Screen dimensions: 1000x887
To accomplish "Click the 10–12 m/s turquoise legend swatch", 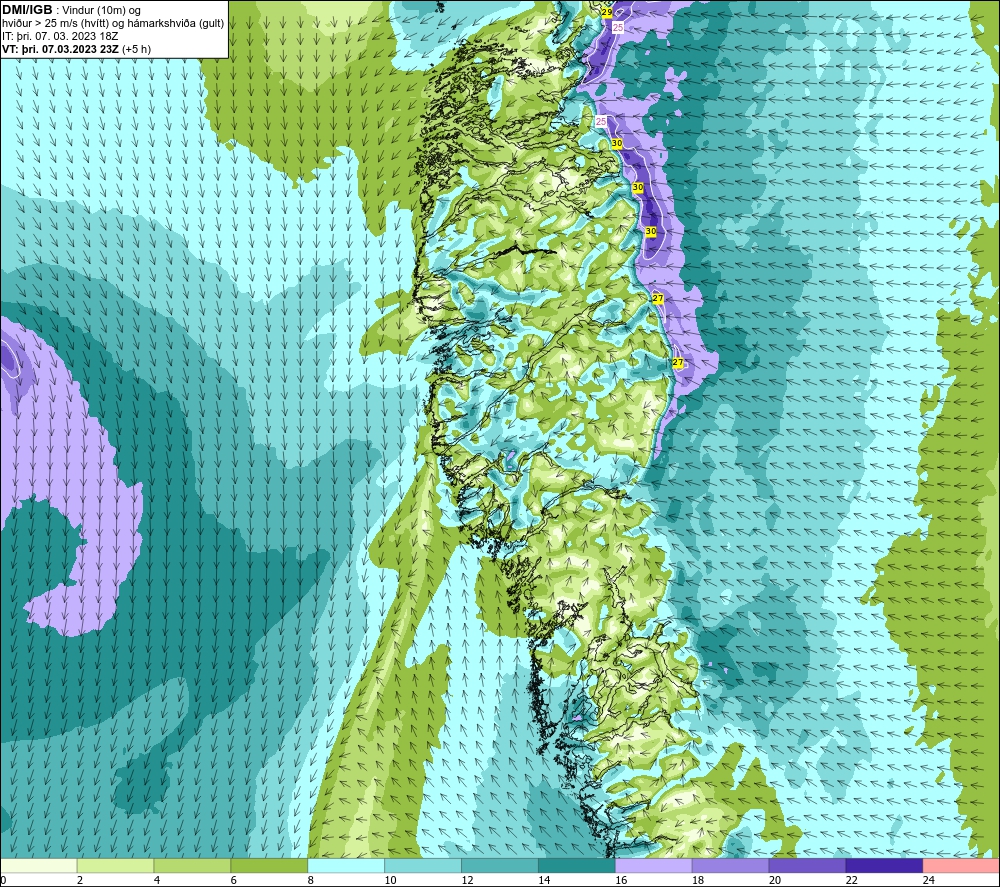I will [423, 866].
